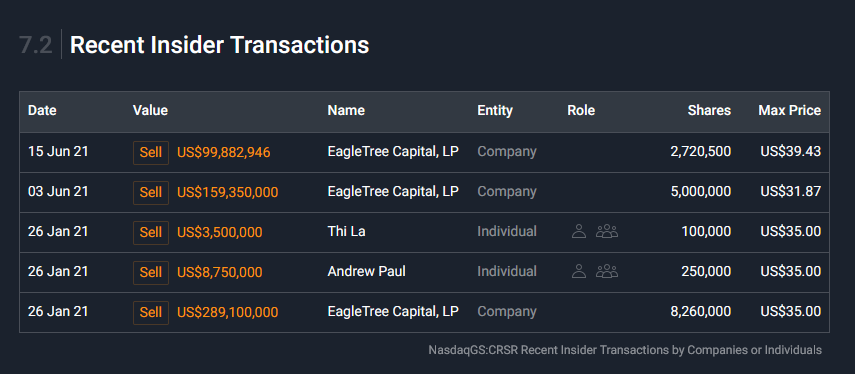Select the Shares column header
Screen dimensions: 855x374
coord(709,111)
